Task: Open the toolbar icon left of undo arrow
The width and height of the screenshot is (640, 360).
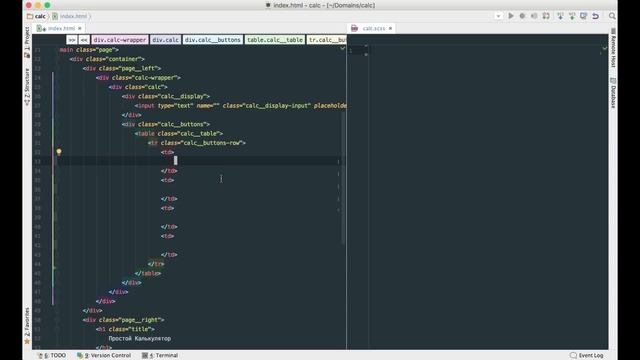Action: pyautogui.click(x=584, y=16)
